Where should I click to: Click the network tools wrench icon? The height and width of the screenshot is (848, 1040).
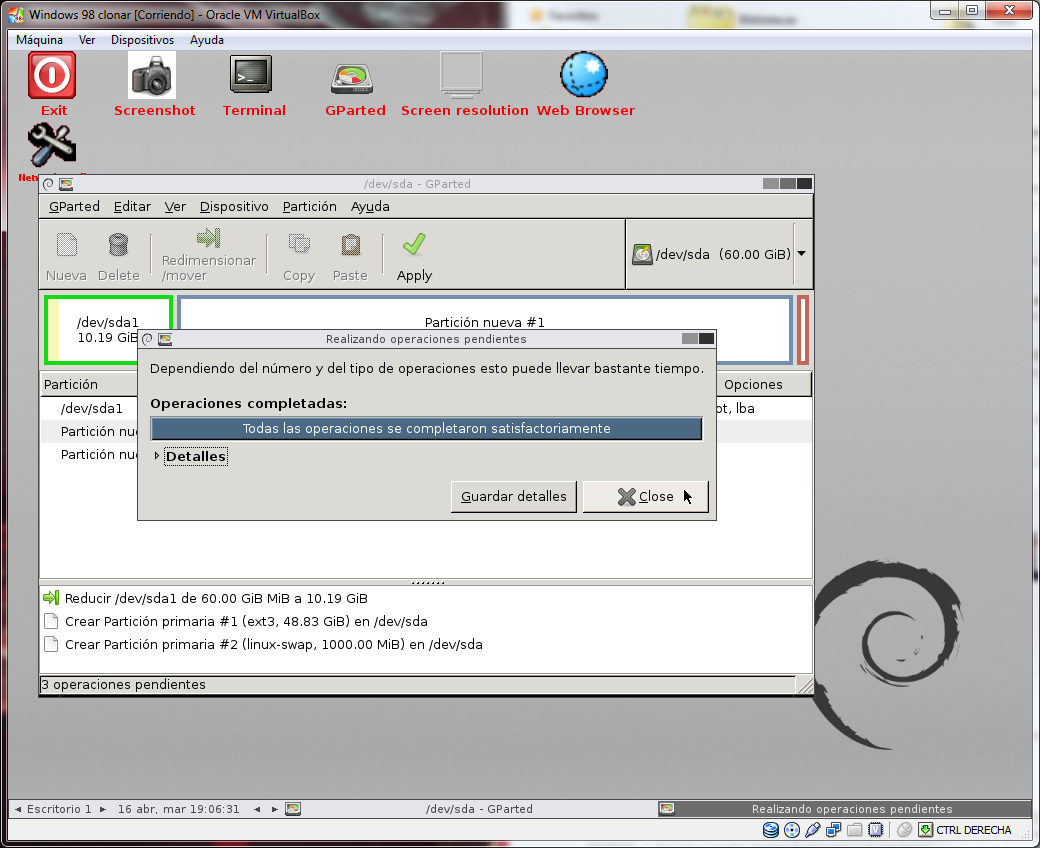[52, 146]
